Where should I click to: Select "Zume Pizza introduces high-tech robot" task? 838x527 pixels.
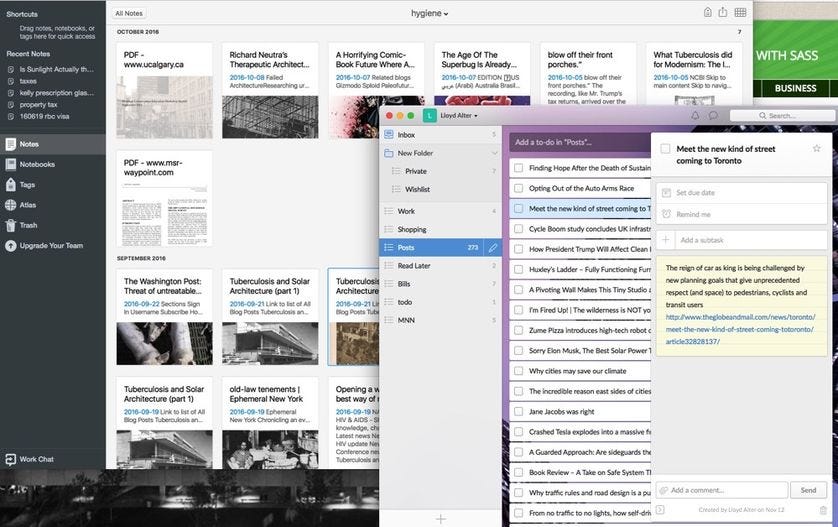click(x=580, y=330)
